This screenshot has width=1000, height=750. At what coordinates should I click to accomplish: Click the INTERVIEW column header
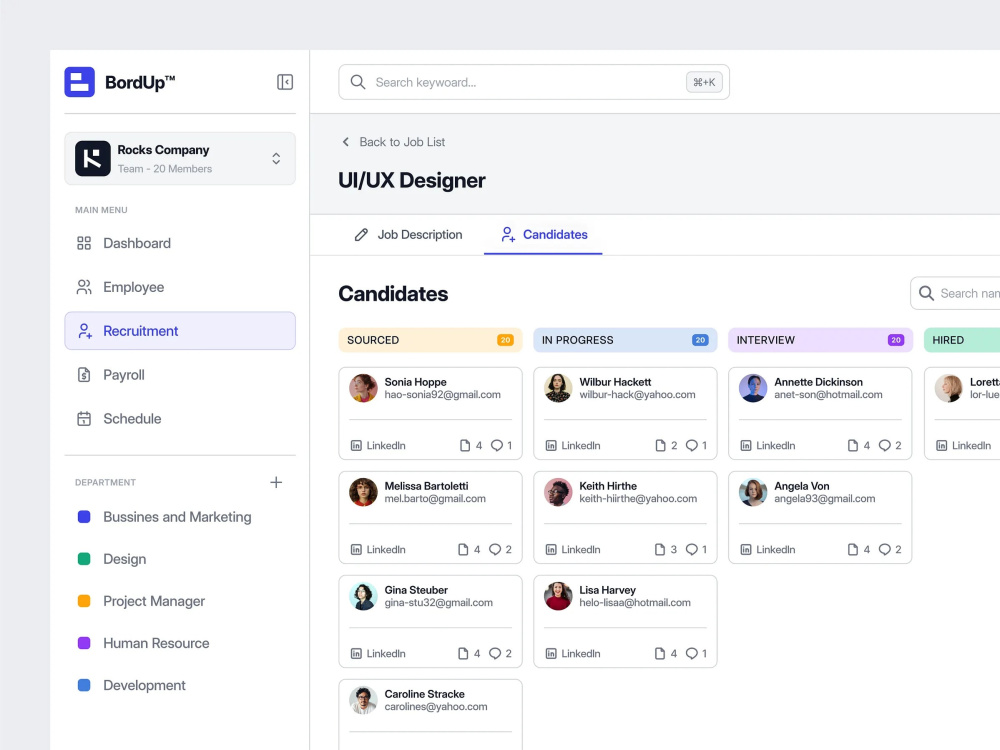[x=821, y=340]
